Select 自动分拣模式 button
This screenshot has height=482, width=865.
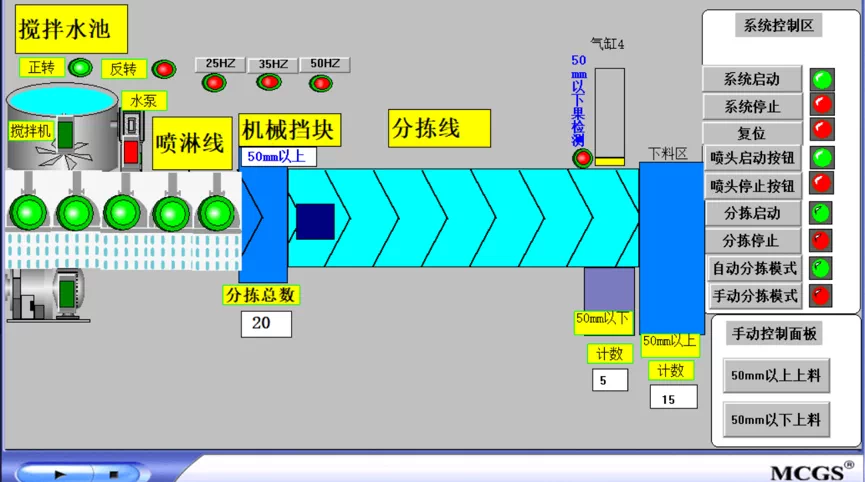(x=755, y=268)
